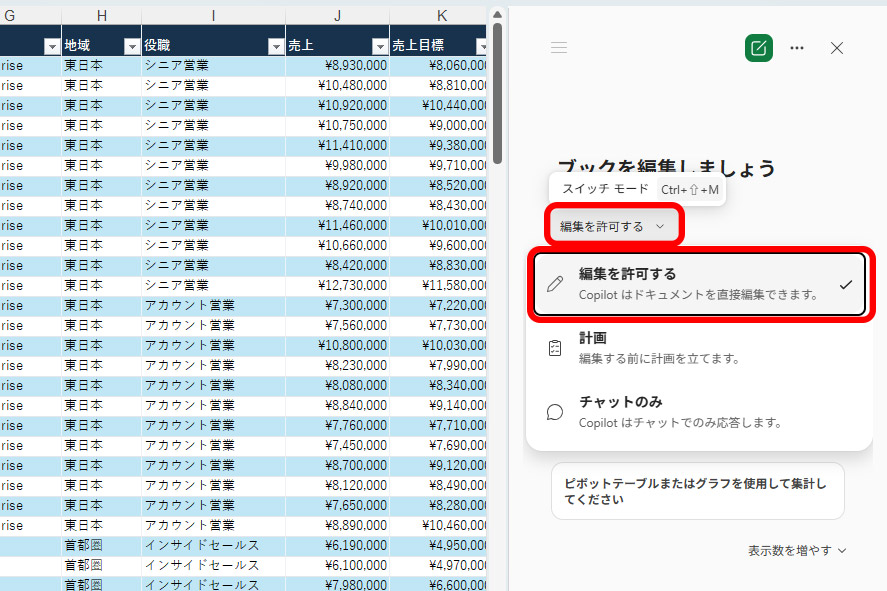The image size is (887, 591).
Task: Select the シニア営業 cell beside ¥10,480,000
Action: (213, 85)
